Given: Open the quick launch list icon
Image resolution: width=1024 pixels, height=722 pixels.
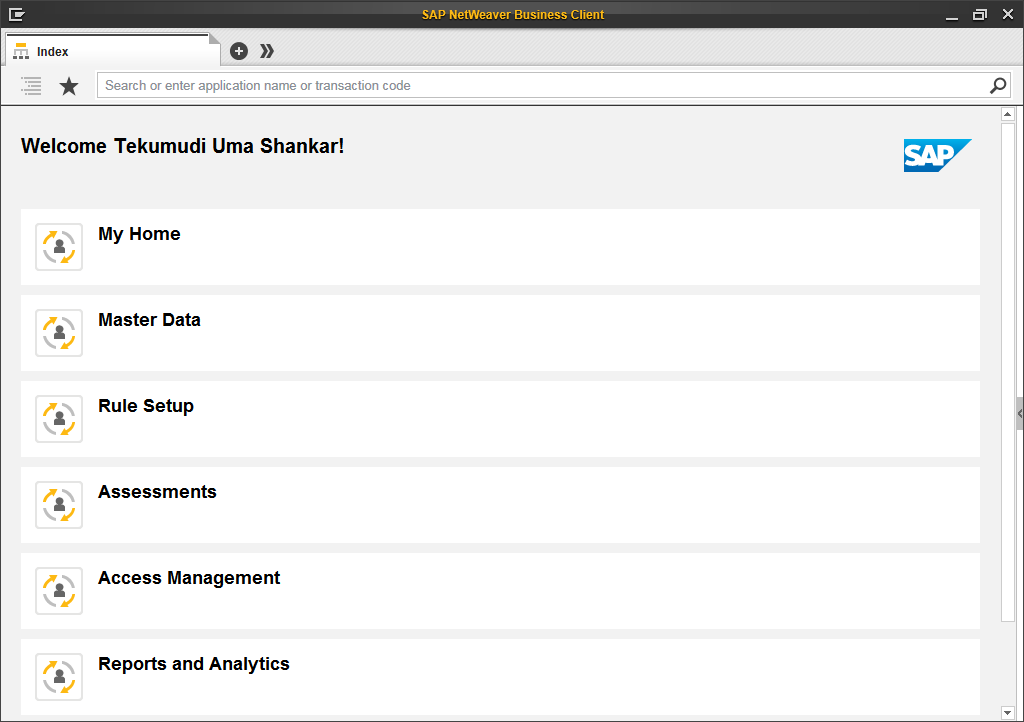Looking at the screenshot, I should tap(30, 86).
